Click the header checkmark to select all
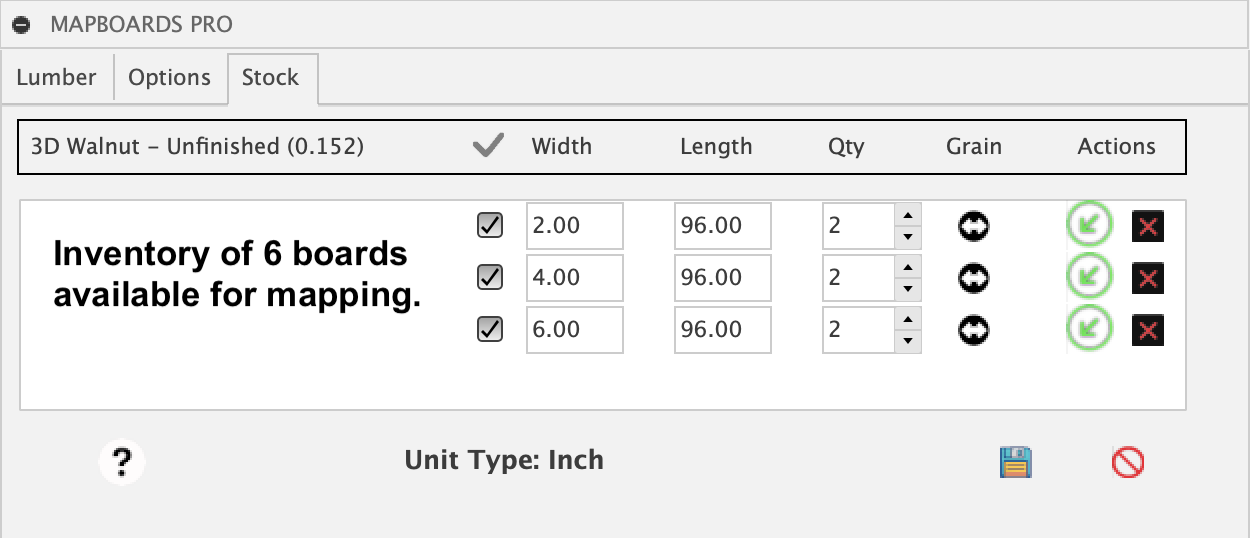The height and width of the screenshot is (538, 1256). tap(488, 147)
